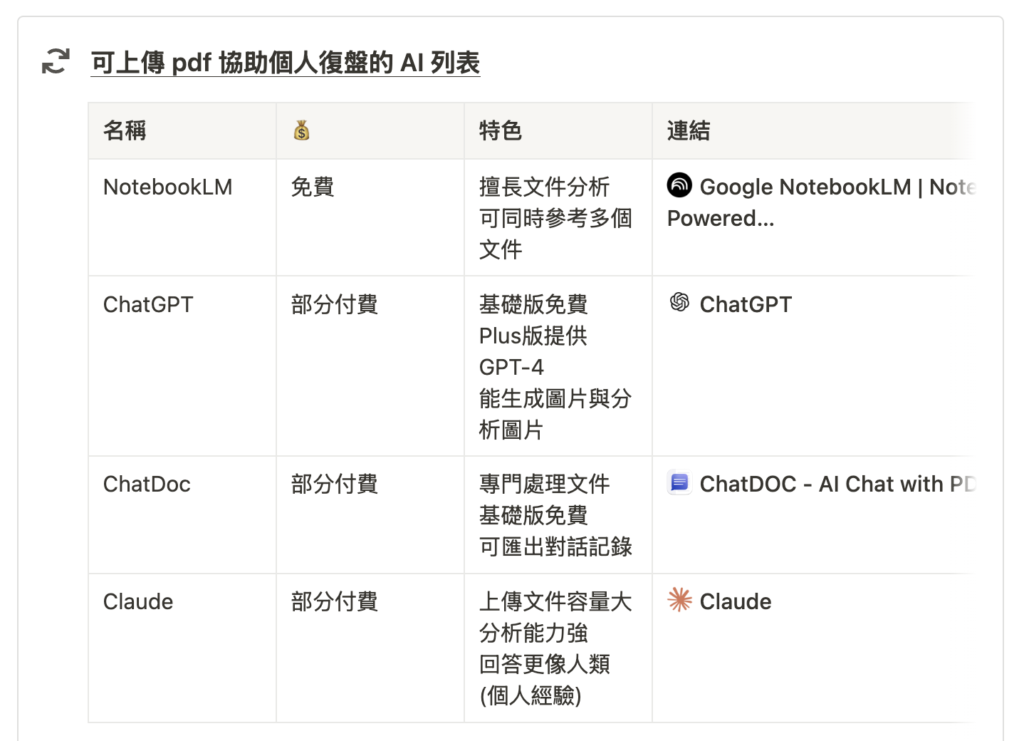Click the blue ChatDOC document icon
This screenshot has width=1024, height=741.
[x=679, y=483]
